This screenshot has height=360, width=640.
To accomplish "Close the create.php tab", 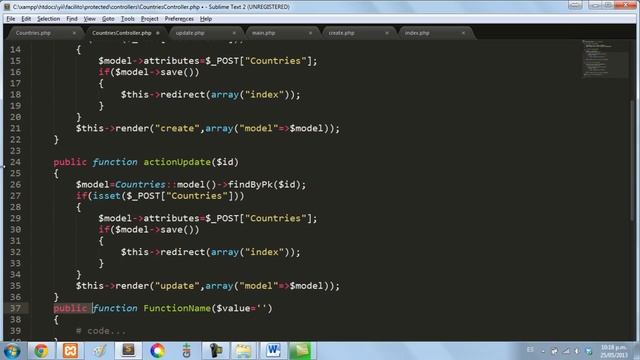I will 387,33.
